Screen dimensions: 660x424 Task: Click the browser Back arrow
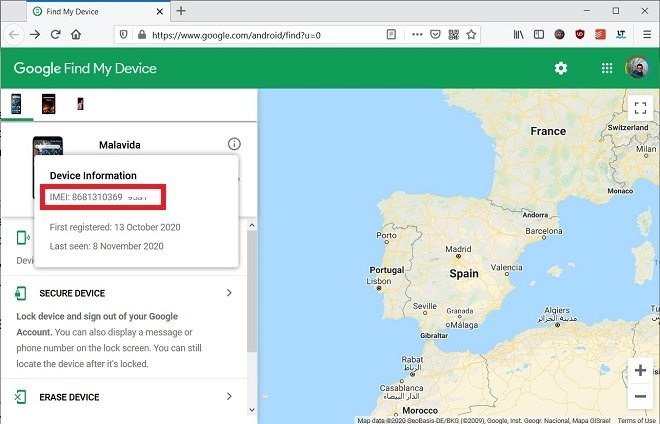14,35
